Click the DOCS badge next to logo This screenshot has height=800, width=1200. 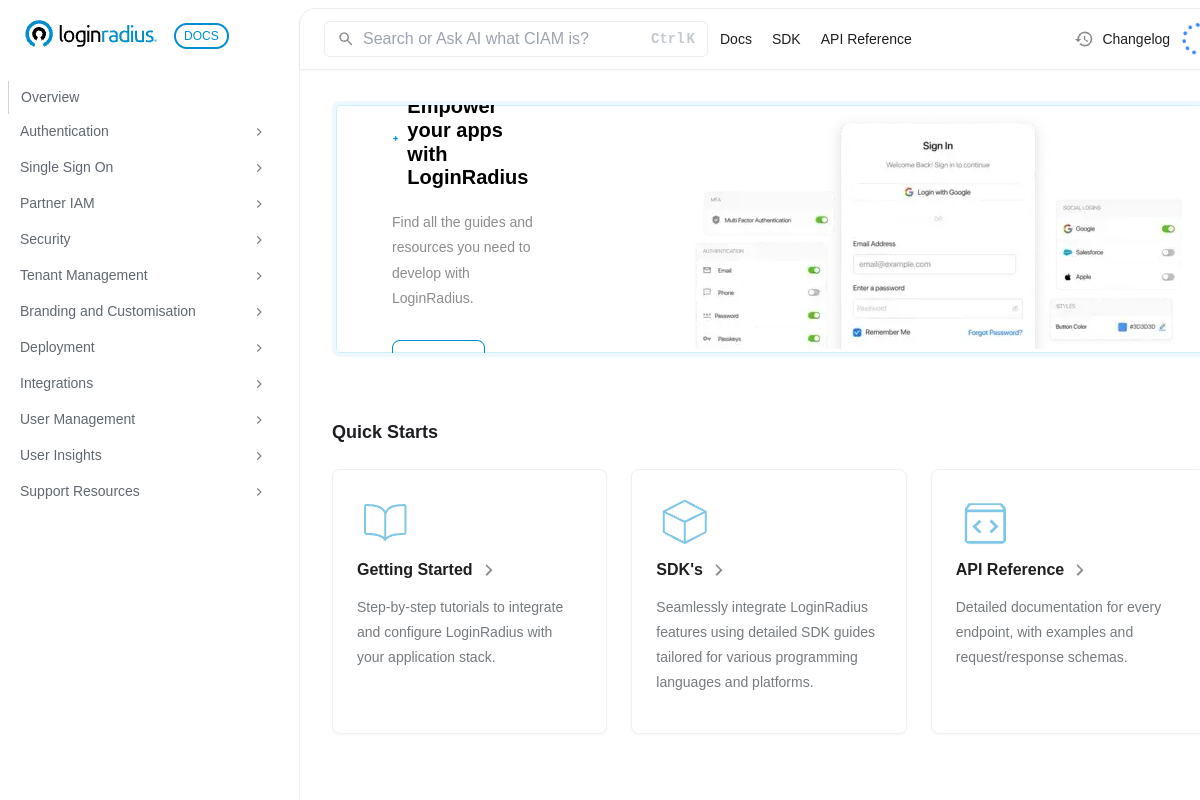pos(201,36)
